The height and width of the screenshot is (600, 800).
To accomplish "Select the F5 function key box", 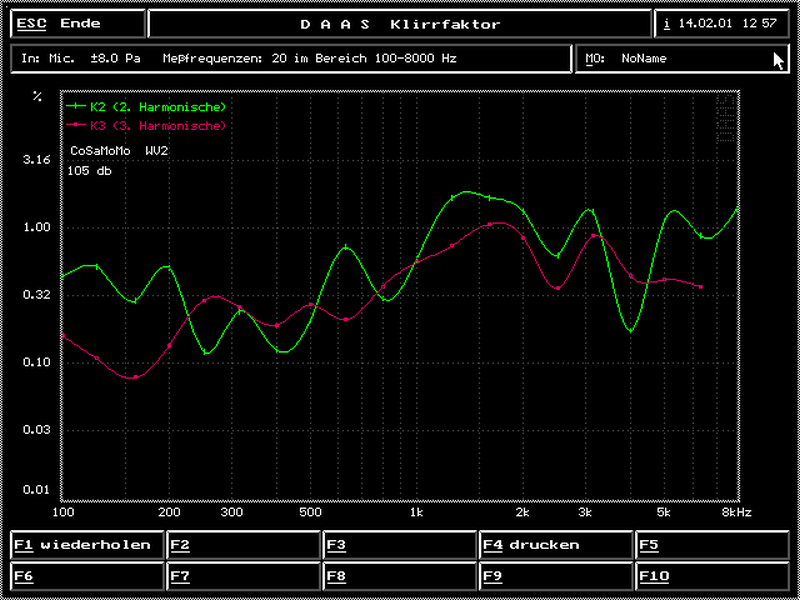I will pos(712,545).
